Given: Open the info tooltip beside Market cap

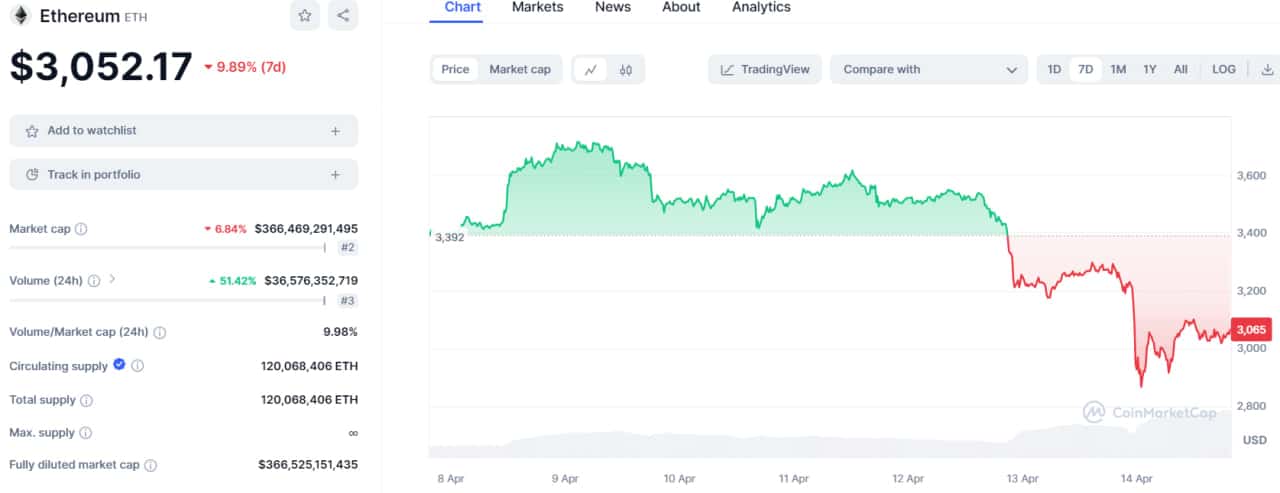Looking at the screenshot, I should [x=81, y=229].
